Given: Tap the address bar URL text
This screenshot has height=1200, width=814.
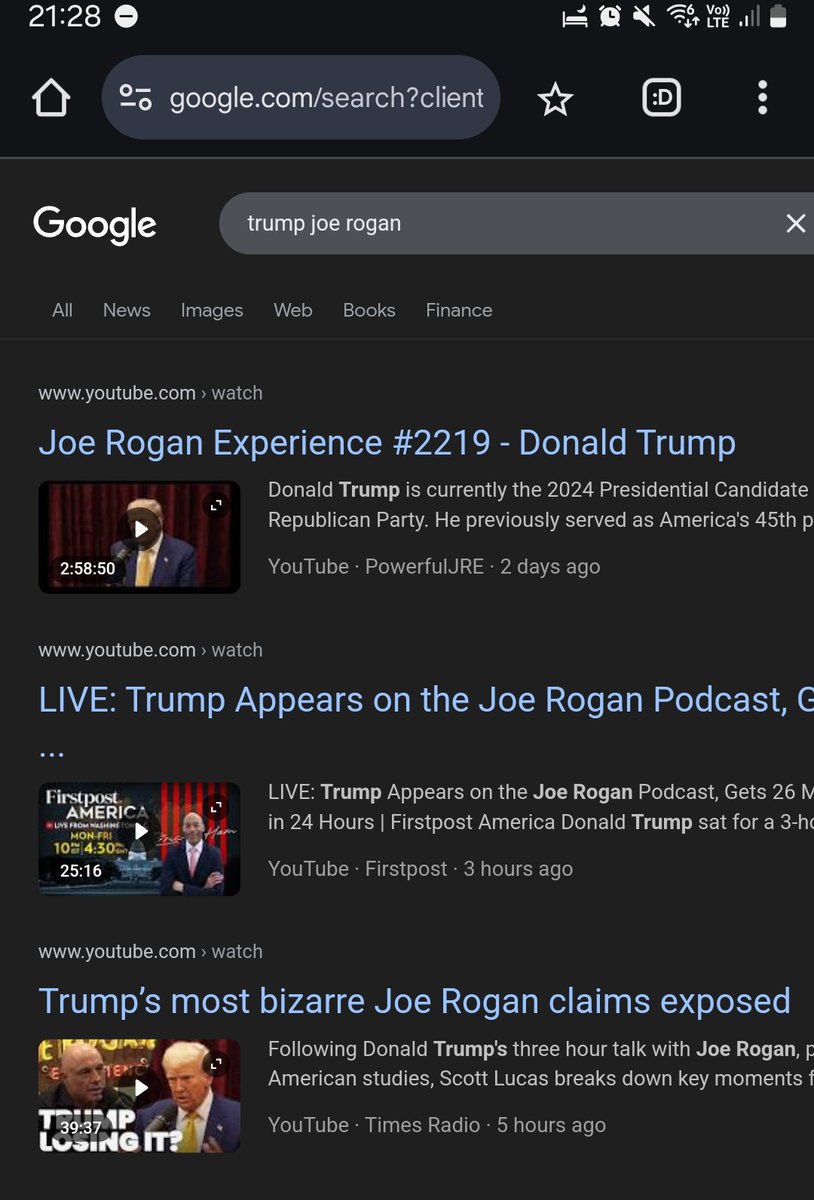Looking at the screenshot, I should coord(327,98).
